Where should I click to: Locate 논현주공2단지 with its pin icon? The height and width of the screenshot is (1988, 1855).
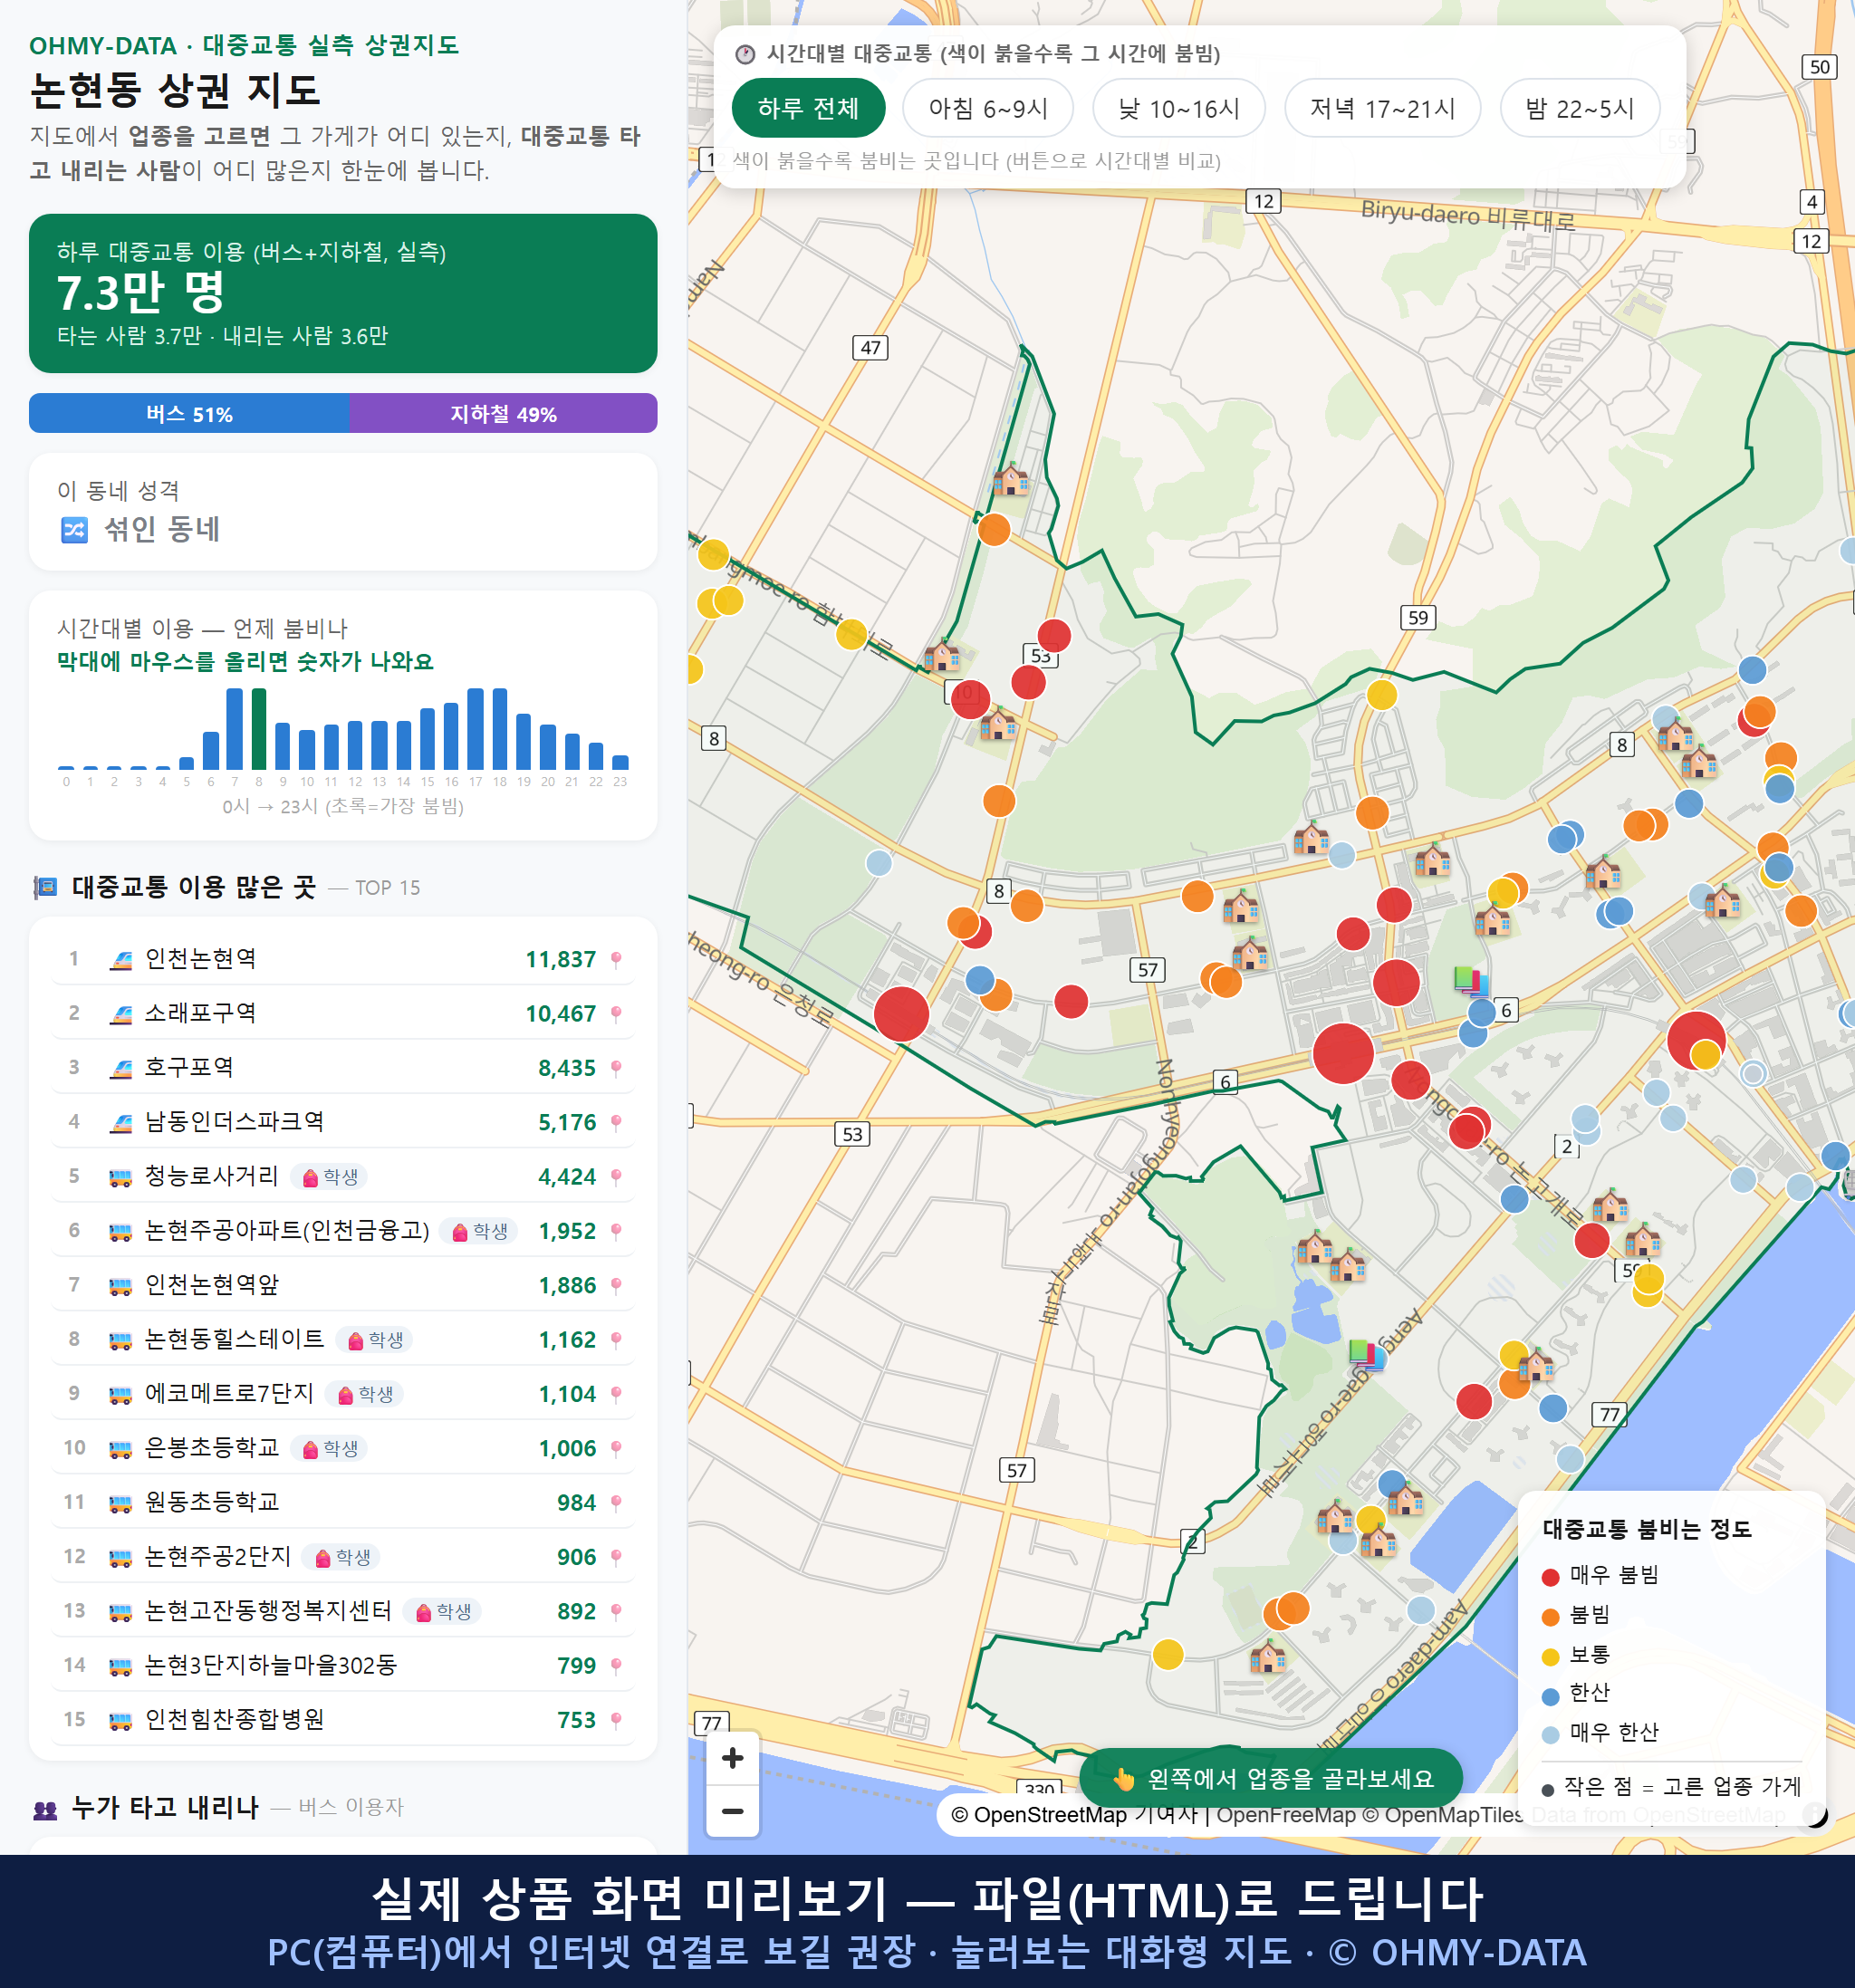(x=616, y=1557)
